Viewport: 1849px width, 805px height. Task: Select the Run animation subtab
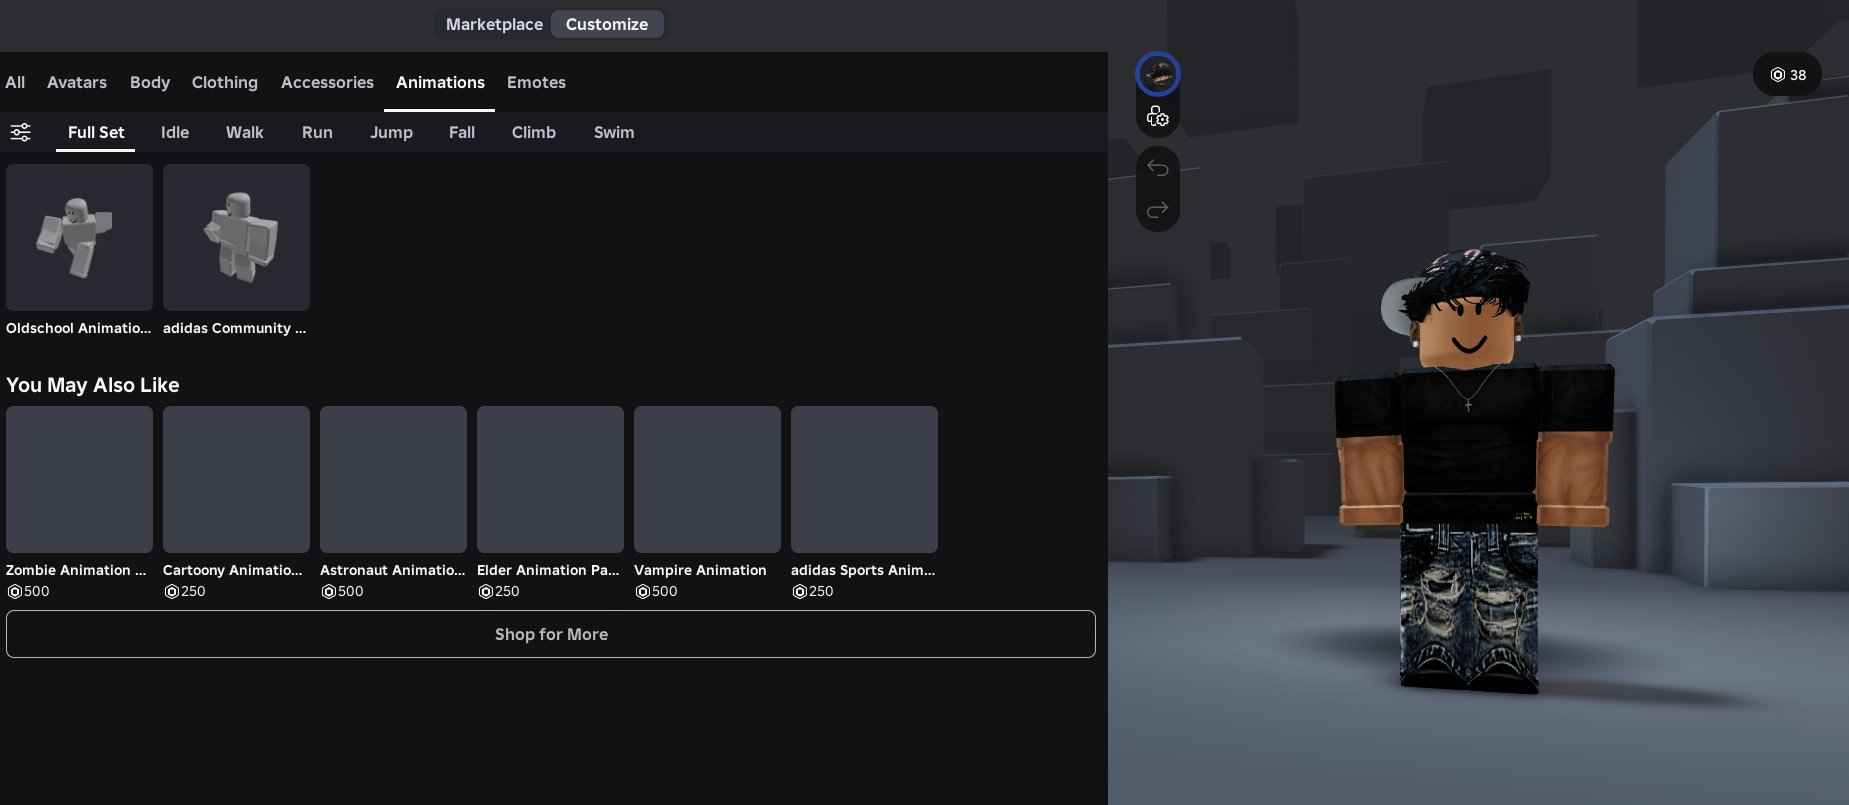[317, 132]
